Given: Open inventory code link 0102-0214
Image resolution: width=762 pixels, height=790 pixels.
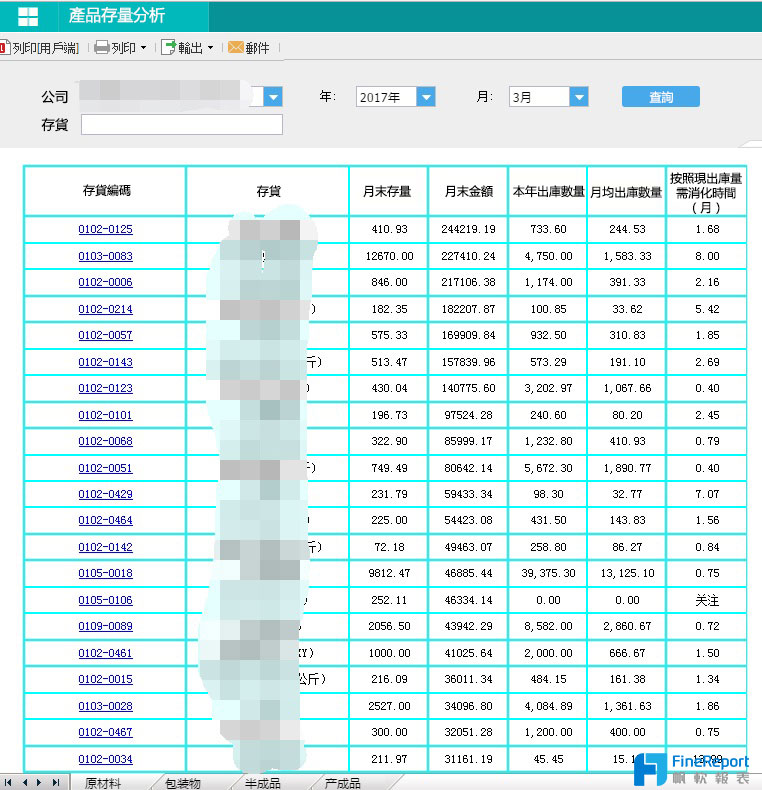Looking at the screenshot, I should pyautogui.click(x=105, y=309).
